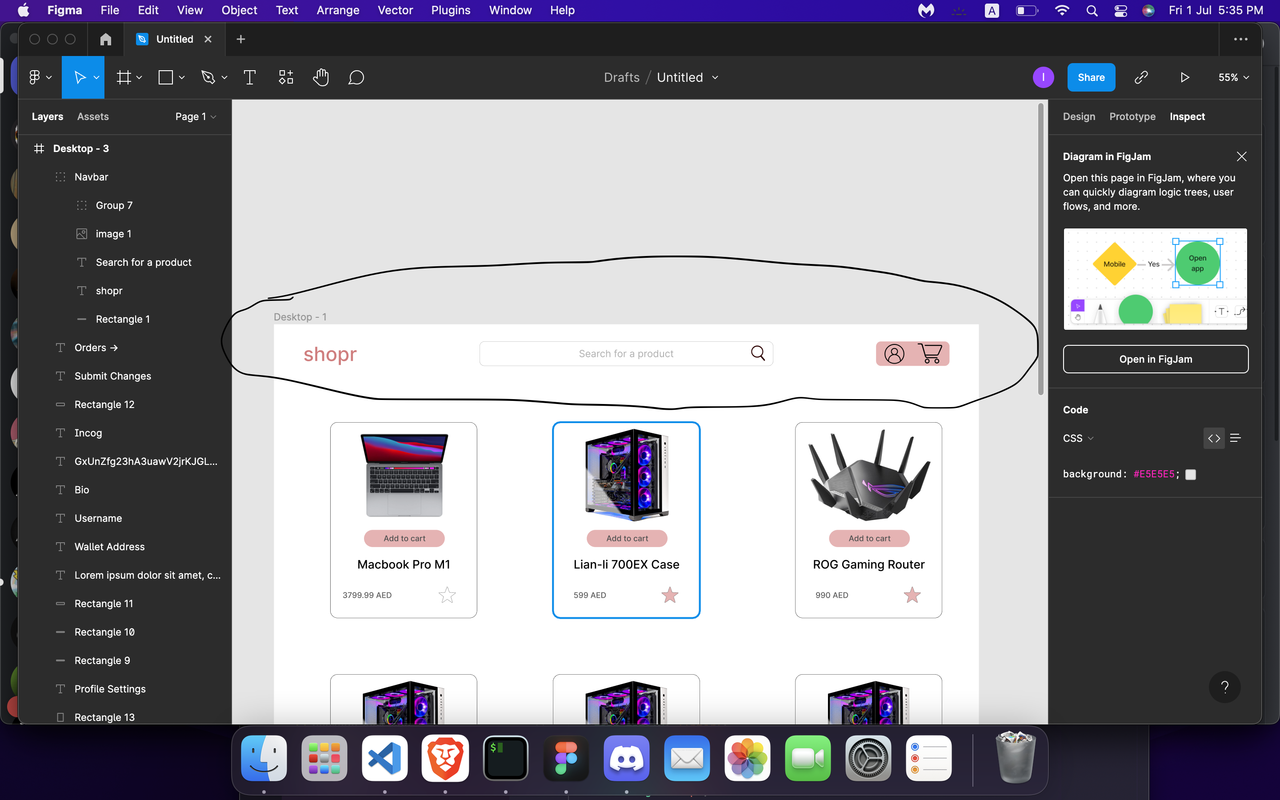1280x800 pixels.
Task: Click Add to cart under Macbook Pro M1
Action: click(404, 538)
